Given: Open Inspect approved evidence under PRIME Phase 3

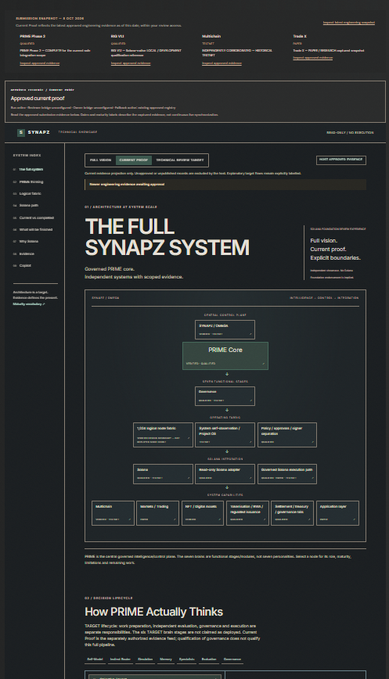Looking at the screenshot, I should 39,63.
